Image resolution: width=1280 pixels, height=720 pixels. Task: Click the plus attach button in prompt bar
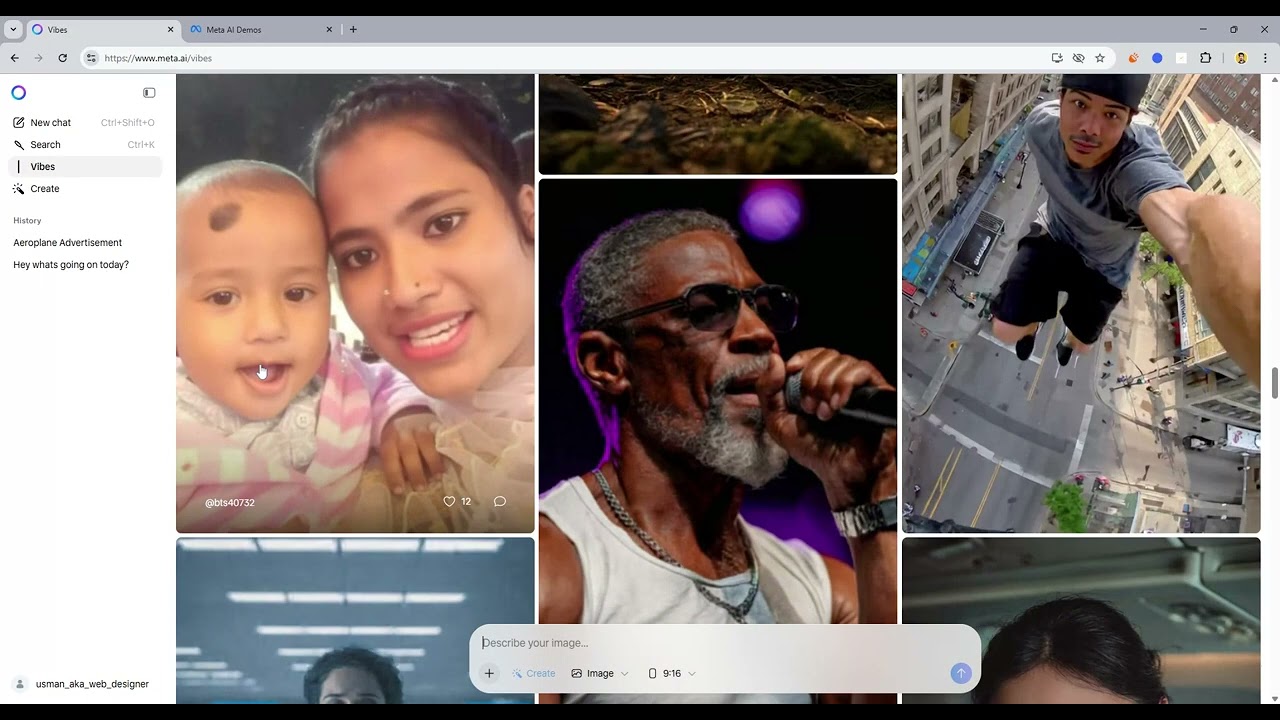point(489,673)
